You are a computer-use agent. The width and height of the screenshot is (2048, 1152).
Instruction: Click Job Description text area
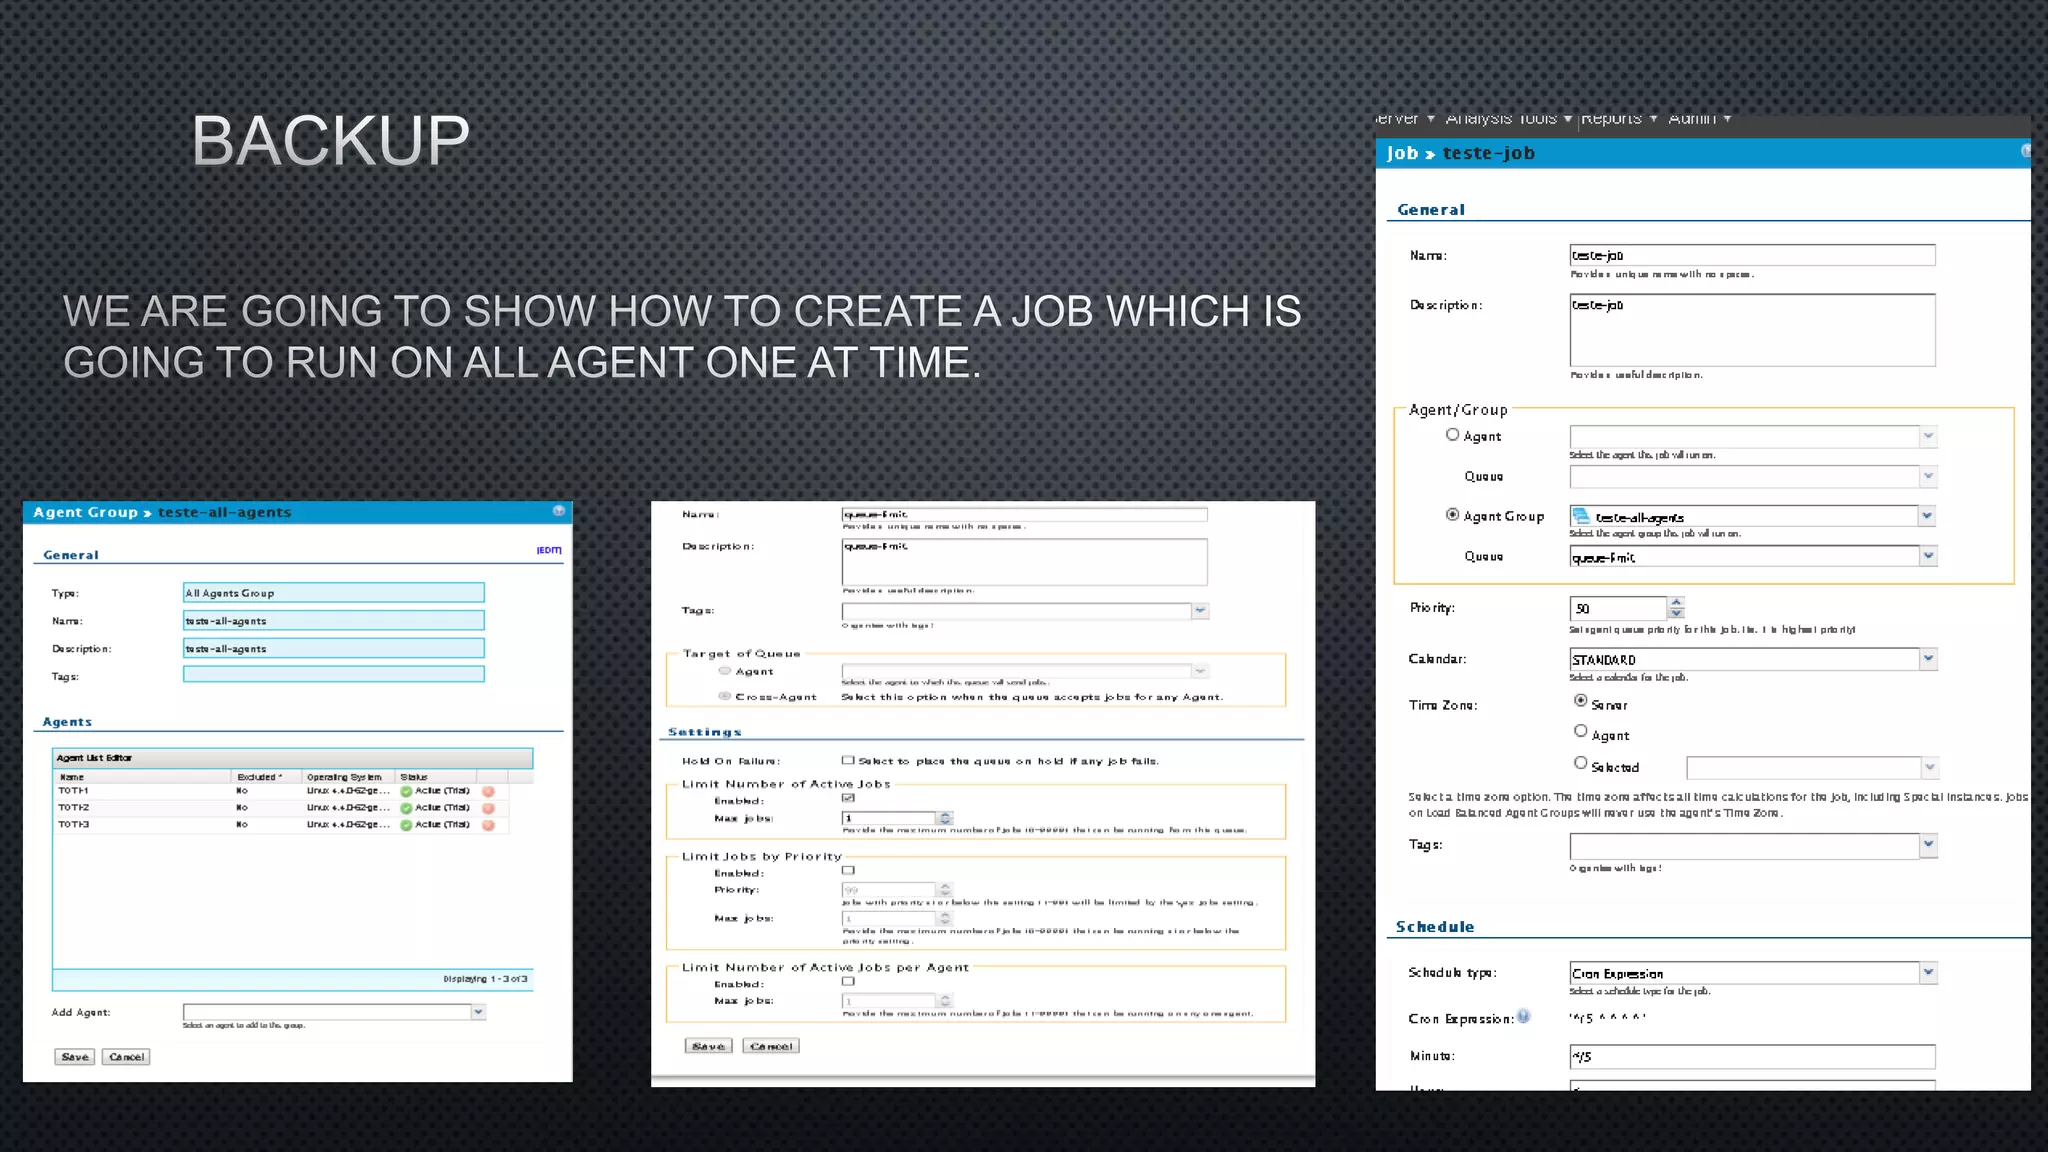pos(1752,330)
